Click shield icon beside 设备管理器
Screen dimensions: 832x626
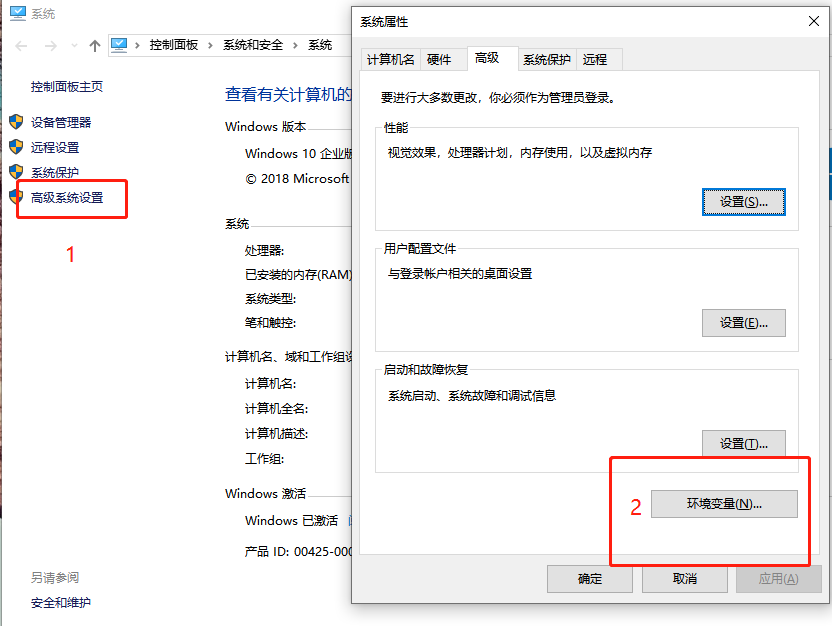click(x=16, y=122)
